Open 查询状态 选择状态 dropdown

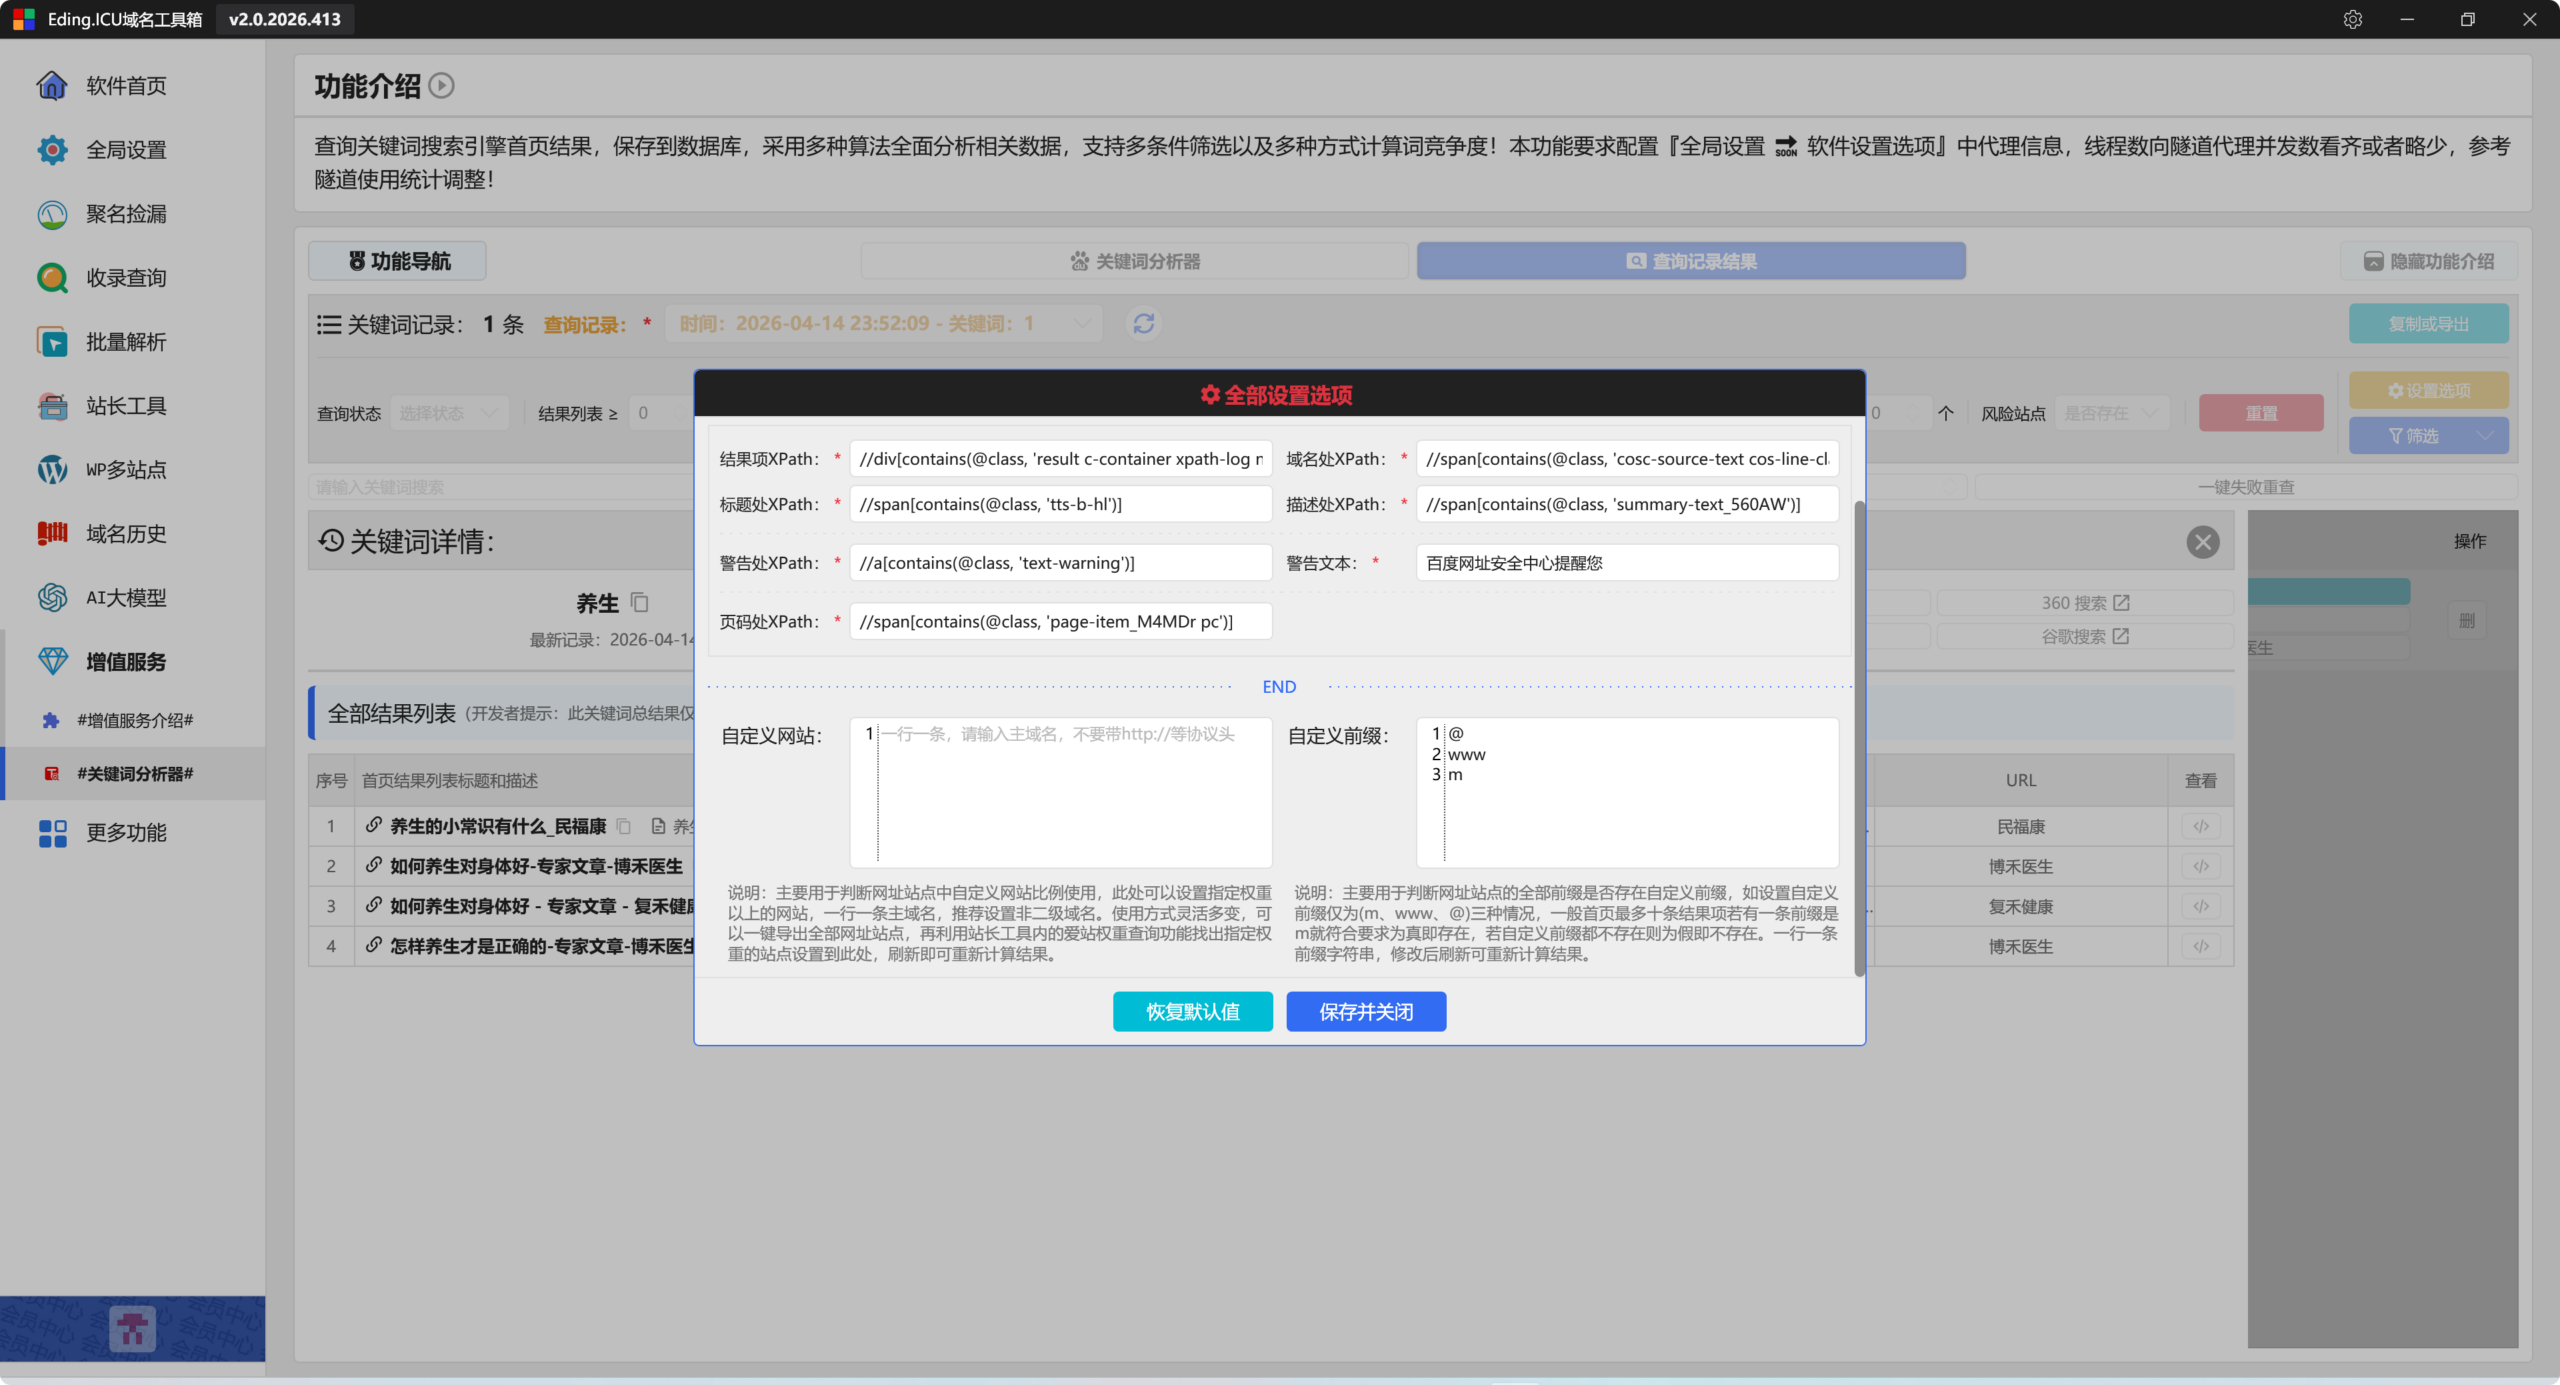(448, 413)
